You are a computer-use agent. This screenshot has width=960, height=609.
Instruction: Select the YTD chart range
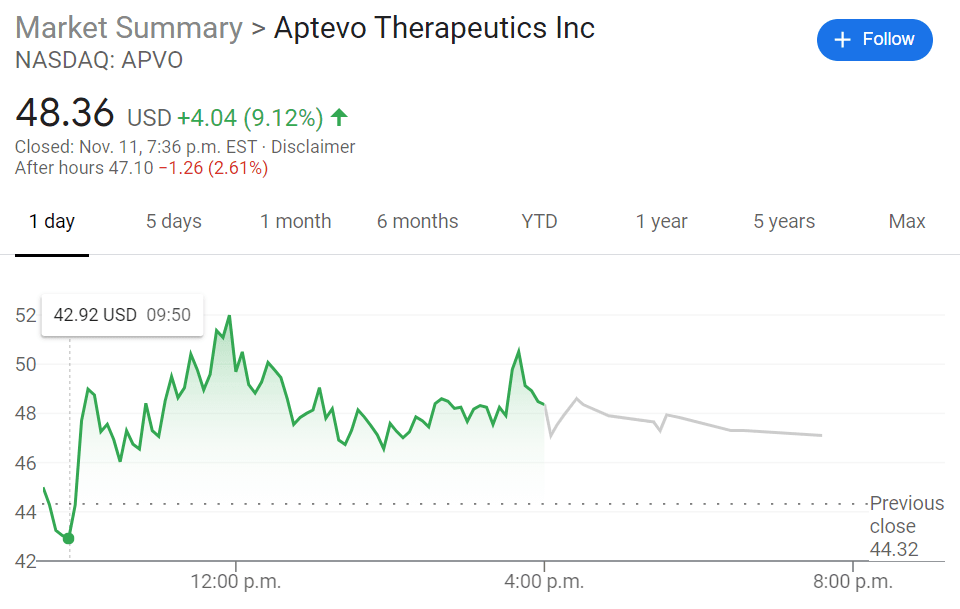539,221
